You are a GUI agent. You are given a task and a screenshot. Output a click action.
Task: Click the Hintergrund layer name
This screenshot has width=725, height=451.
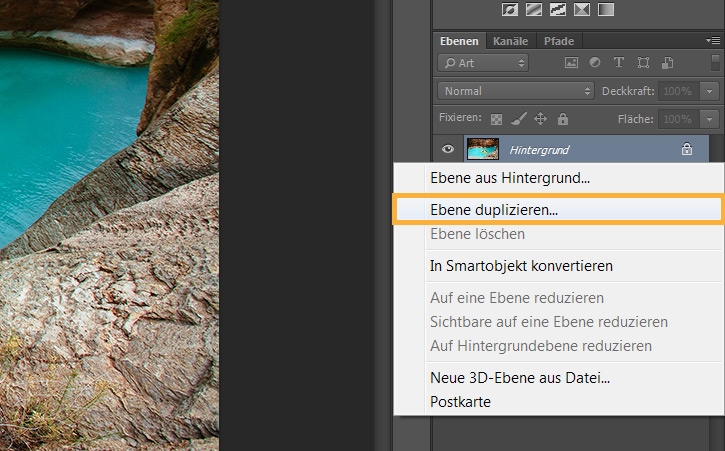point(539,150)
